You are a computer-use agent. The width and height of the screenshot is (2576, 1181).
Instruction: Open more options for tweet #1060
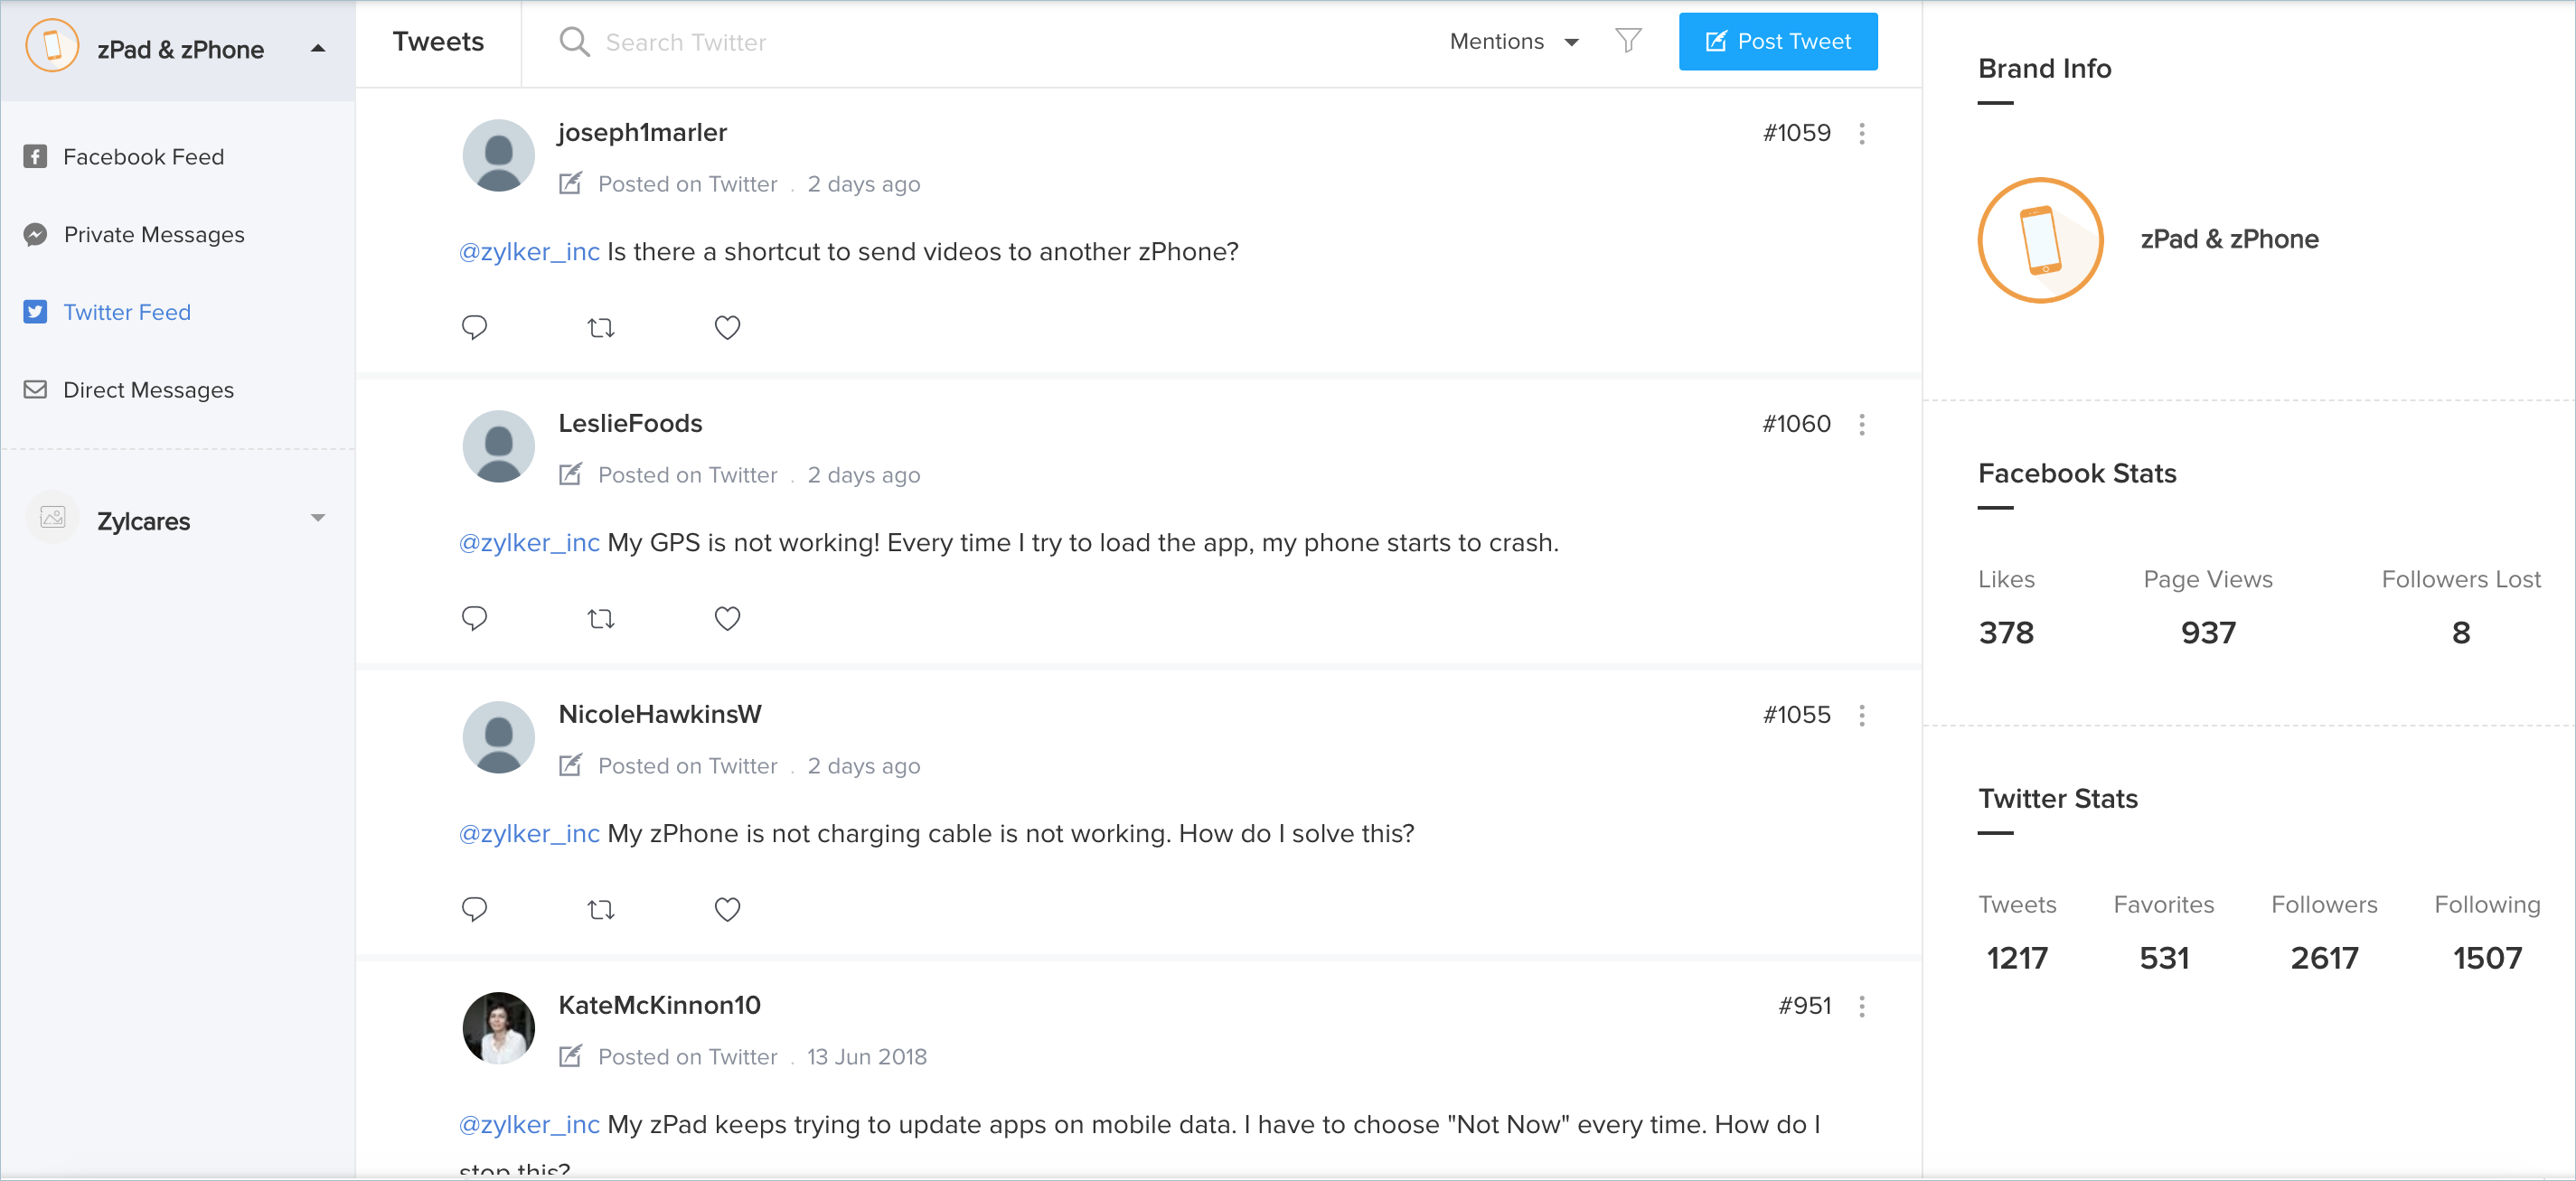tap(1861, 424)
